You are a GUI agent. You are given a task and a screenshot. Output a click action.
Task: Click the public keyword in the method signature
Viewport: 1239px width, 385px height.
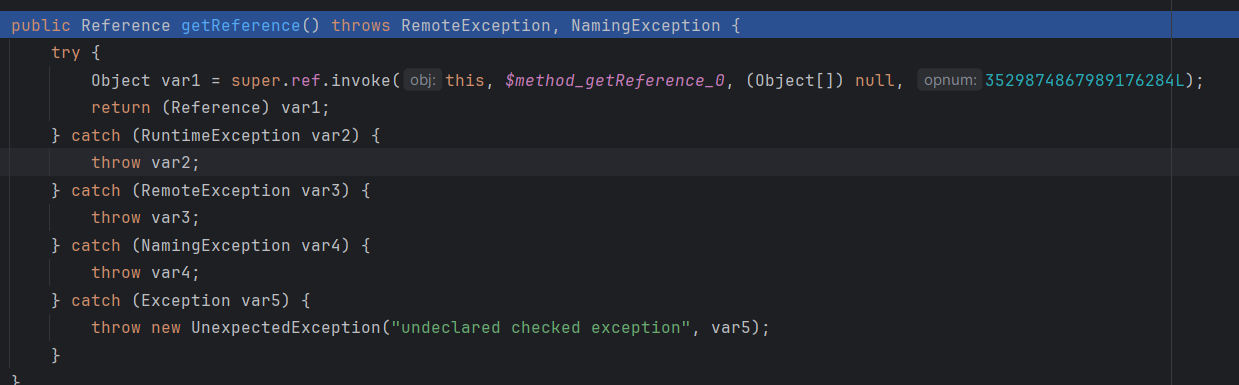click(x=41, y=25)
